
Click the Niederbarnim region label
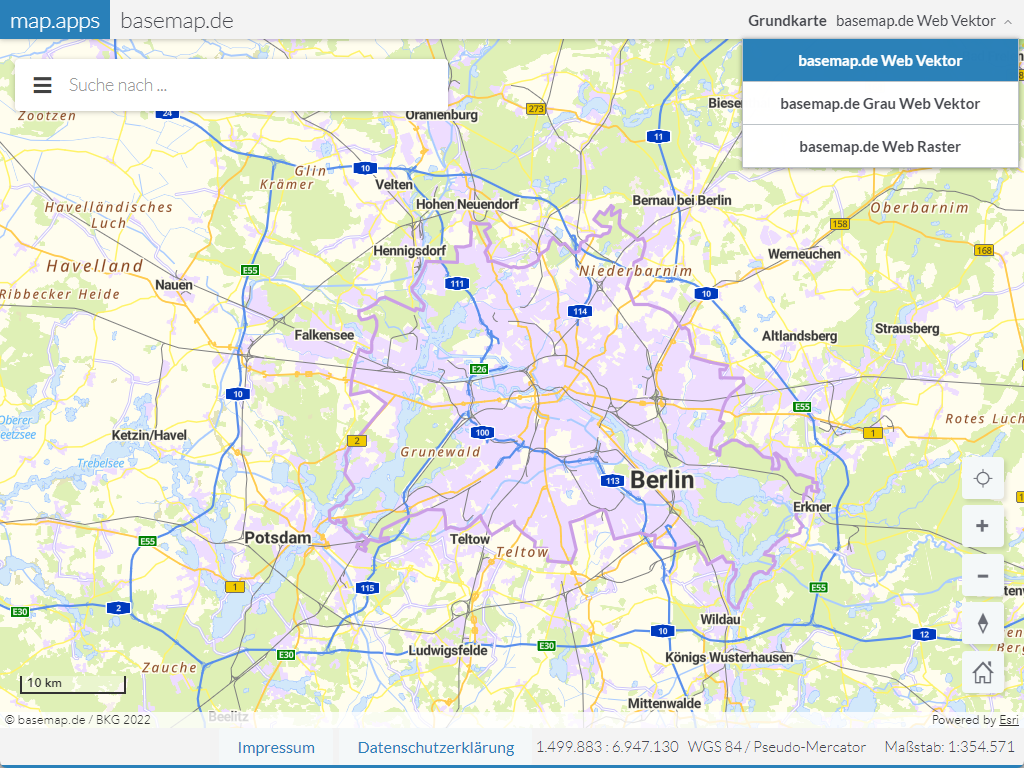(x=635, y=270)
